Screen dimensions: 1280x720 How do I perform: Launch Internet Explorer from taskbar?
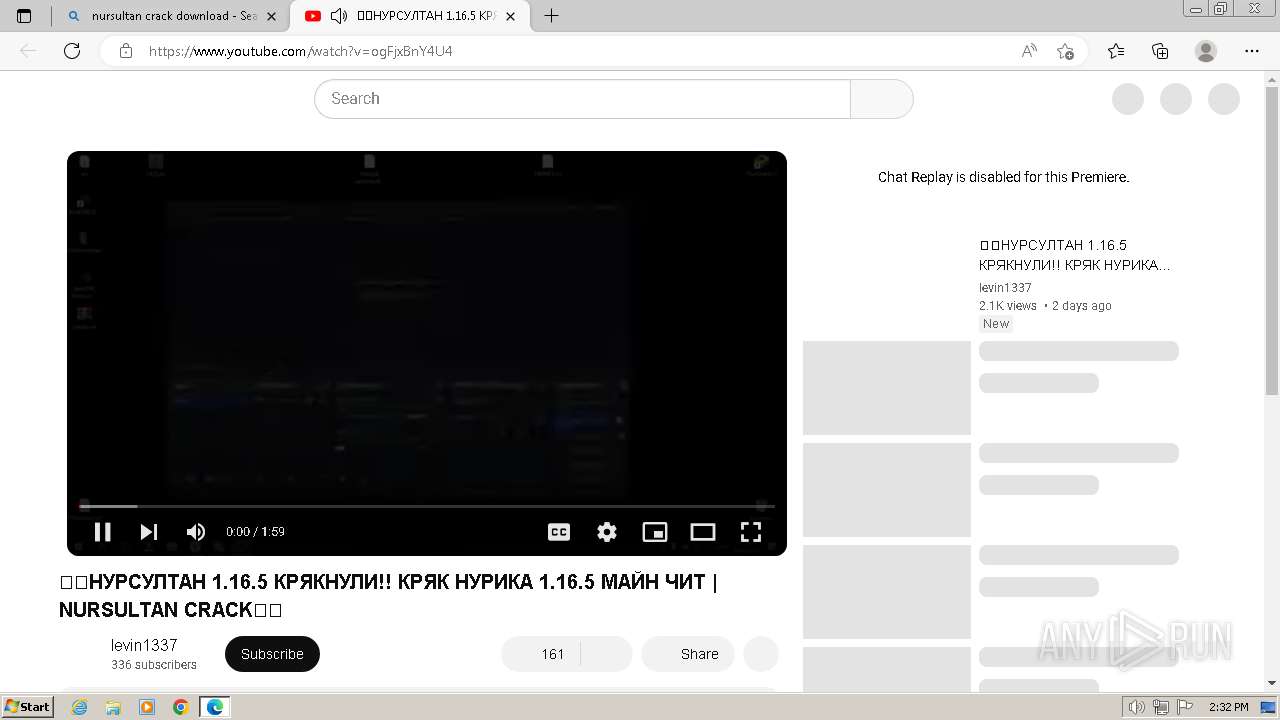80,707
